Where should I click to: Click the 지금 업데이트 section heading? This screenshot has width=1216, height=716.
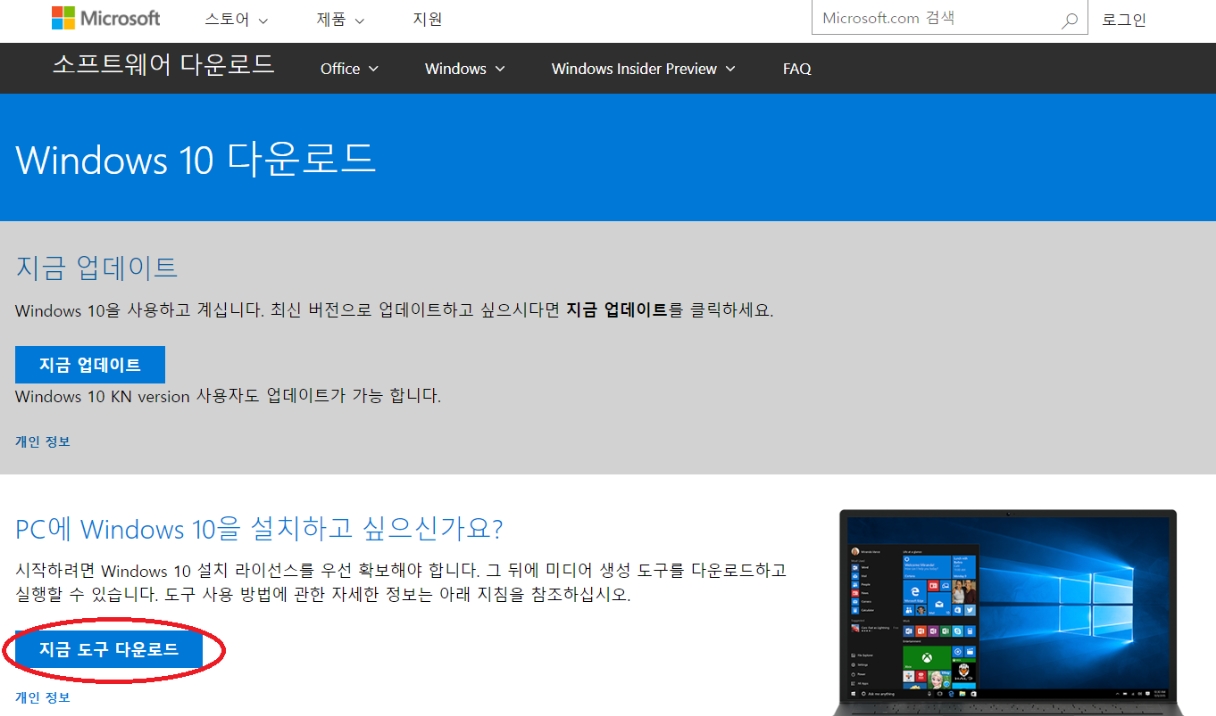point(97,268)
